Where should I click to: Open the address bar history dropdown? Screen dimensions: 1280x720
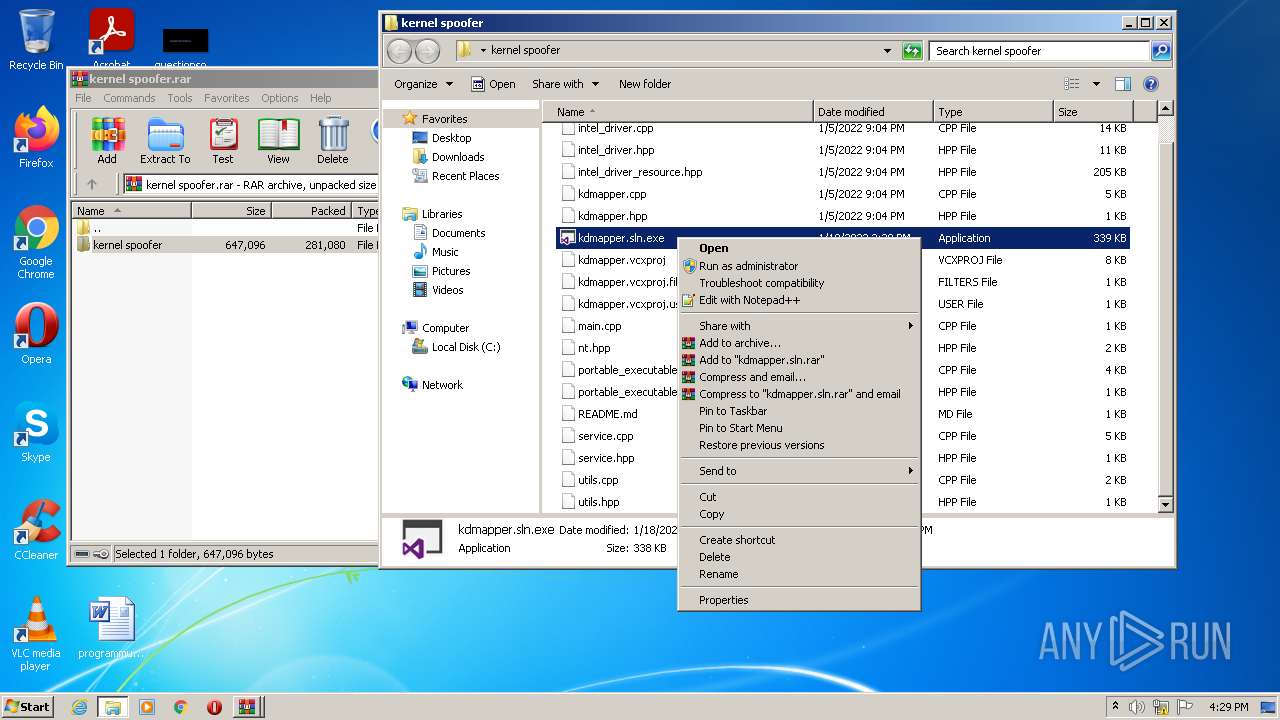(887, 51)
